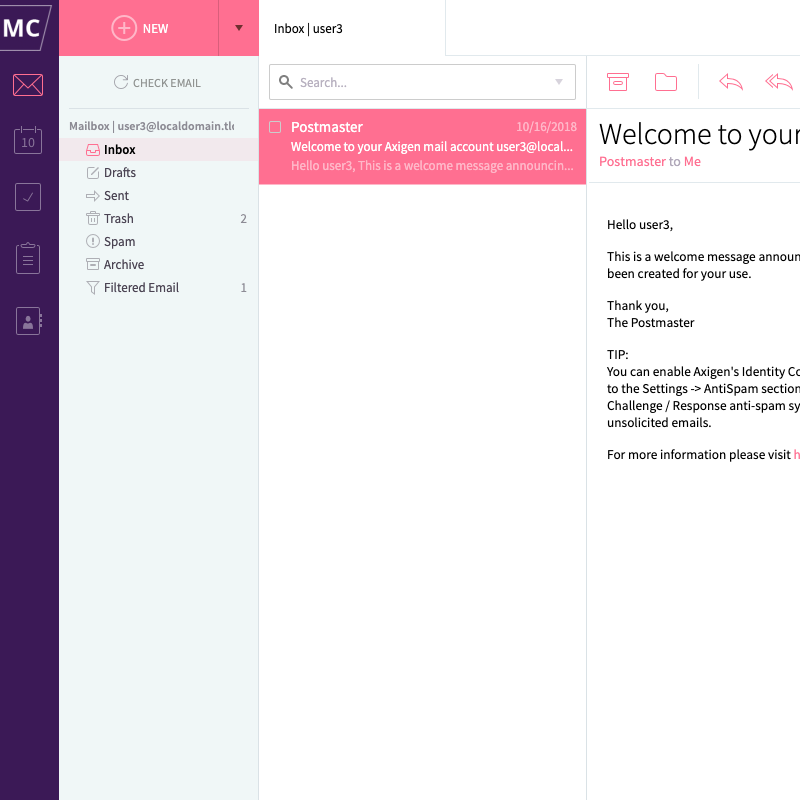Click the Postmaster sender name in list
The width and height of the screenshot is (800, 800).
pyautogui.click(x=327, y=127)
